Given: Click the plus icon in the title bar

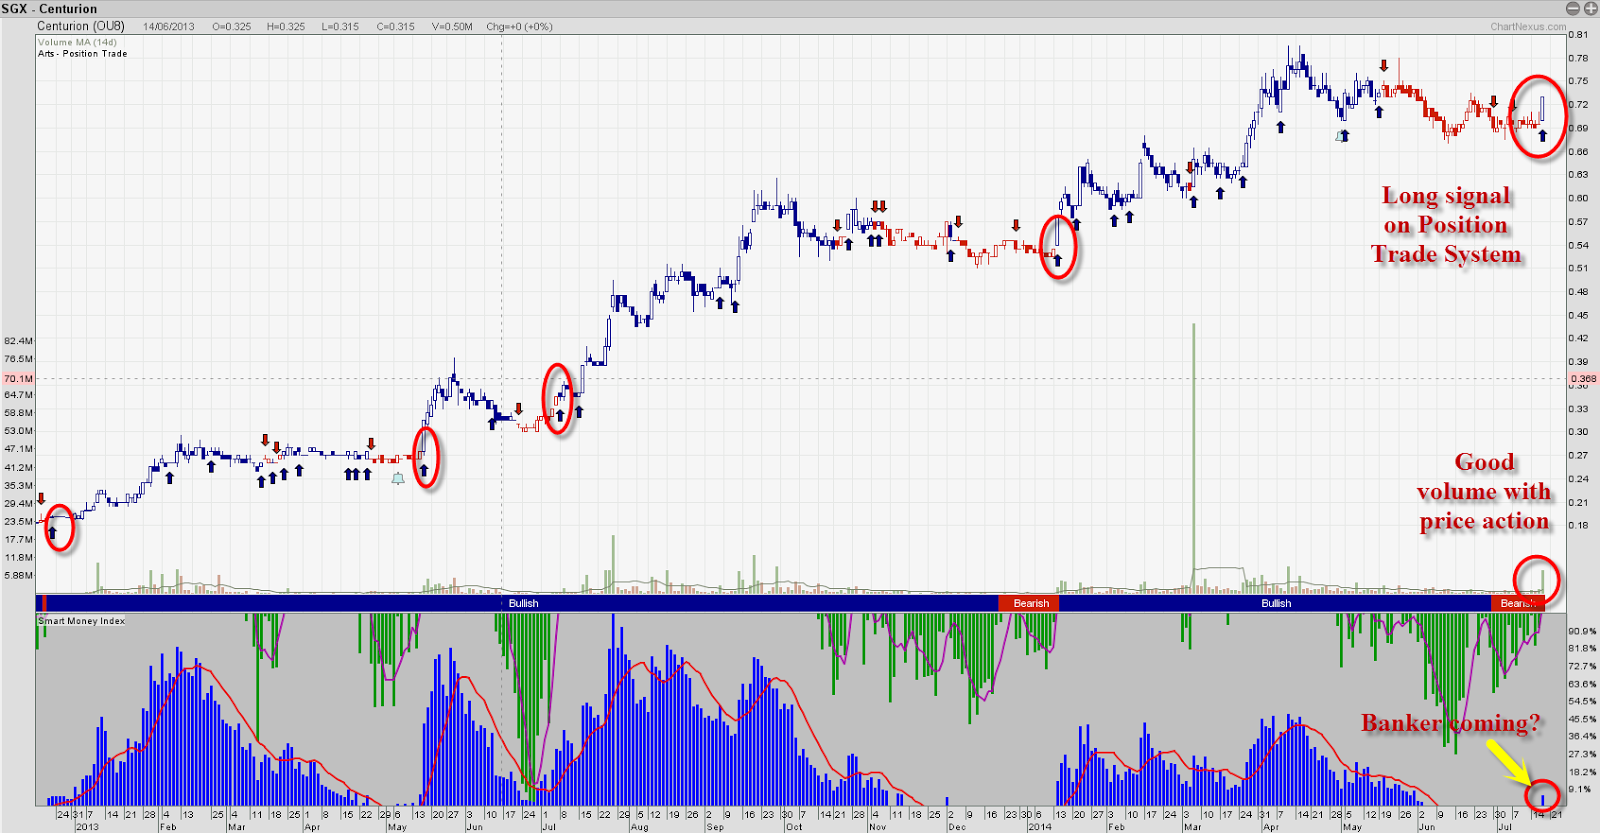Looking at the screenshot, I should (x=1590, y=8).
